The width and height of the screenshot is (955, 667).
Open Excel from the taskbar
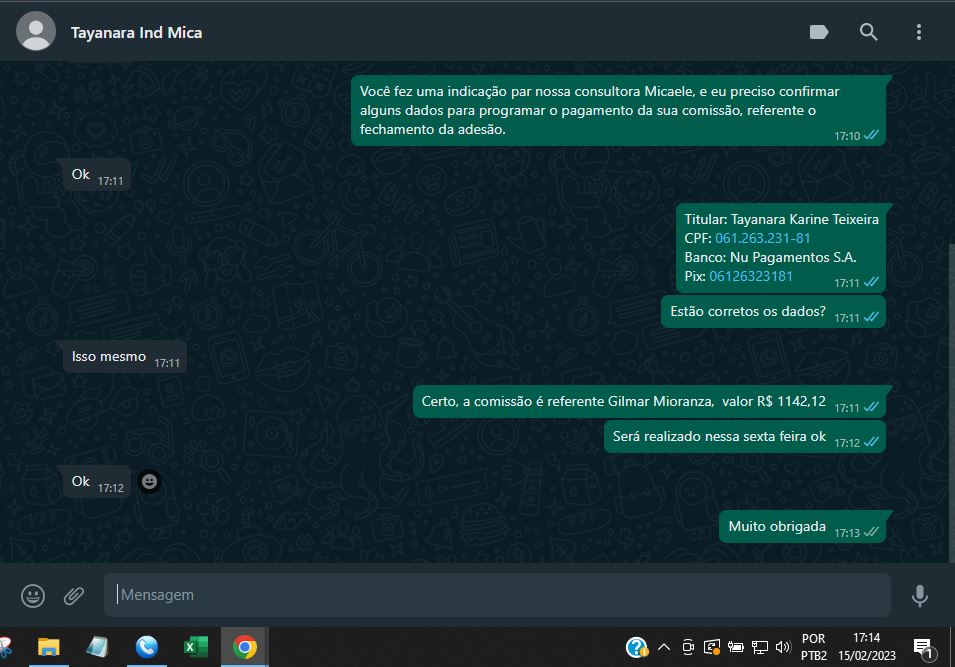click(195, 647)
